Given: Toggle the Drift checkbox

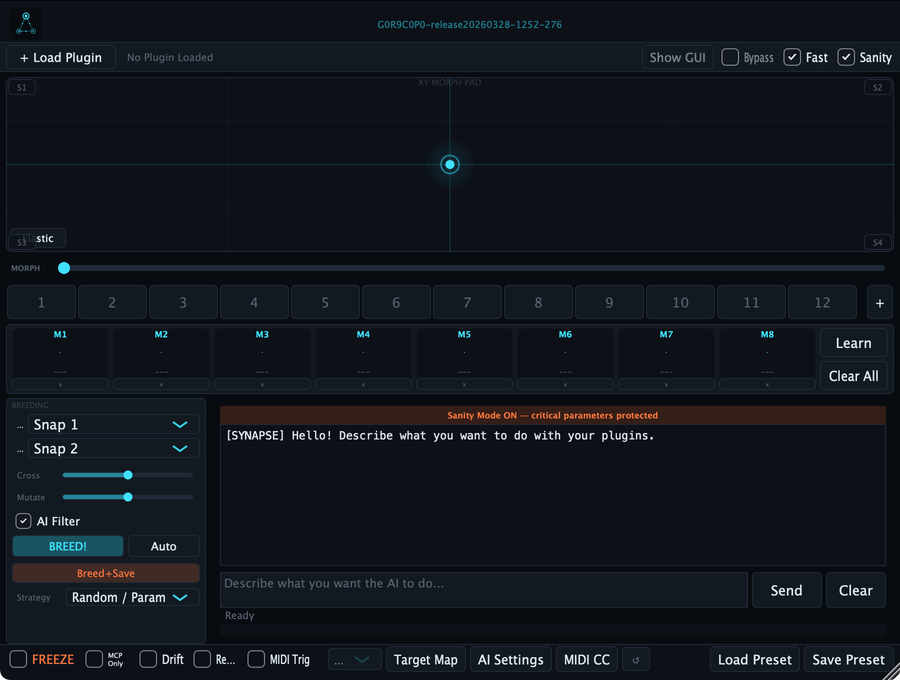Looking at the screenshot, I should click(x=148, y=659).
